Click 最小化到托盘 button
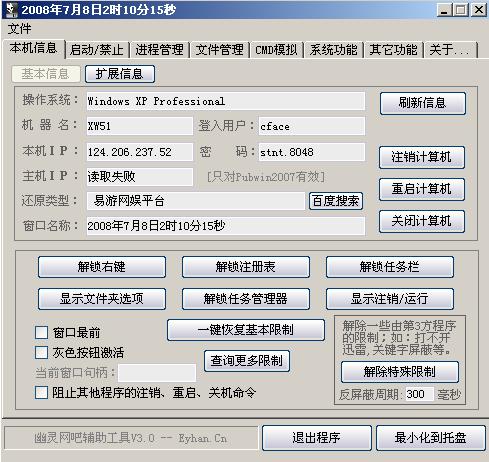Viewport: 489px width, 462px height. tap(431, 438)
